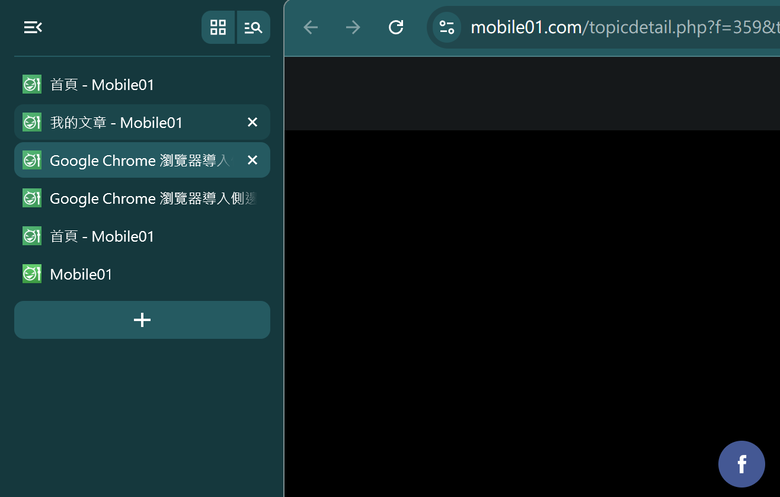This screenshot has width=780, height=497.
Task: Switch to first 首頁 - Mobile01 tab
Action: coord(142,85)
